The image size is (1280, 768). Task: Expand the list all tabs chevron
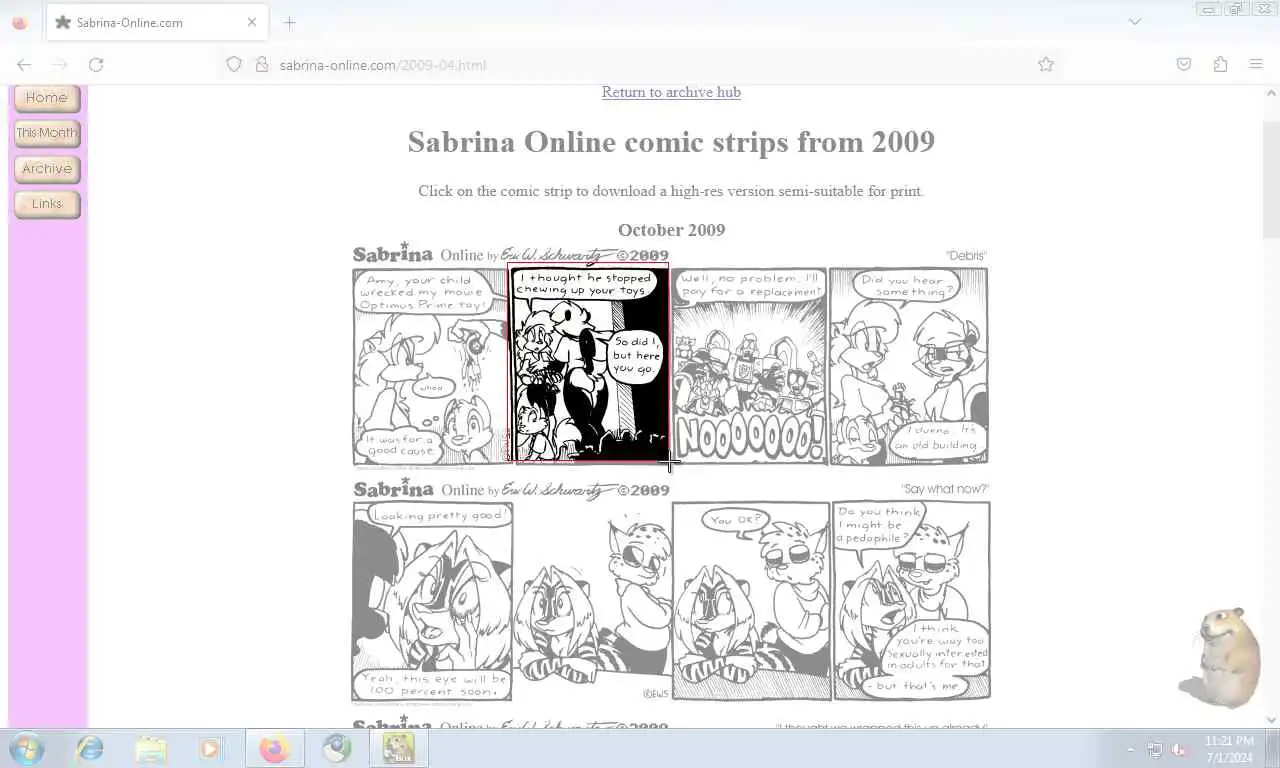(1135, 22)
